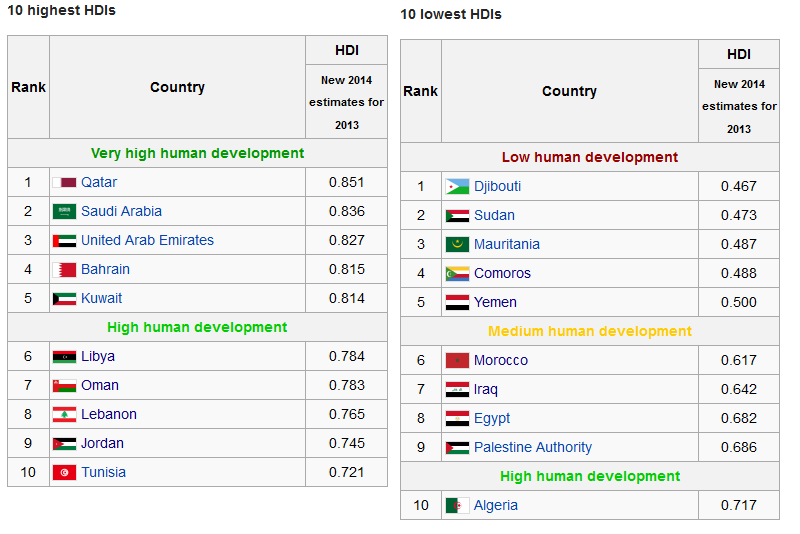Image resolution: width=800 pixels, height=534 pixels.
Task: Visit the Egypt link
Action: [x=492, y=419]
